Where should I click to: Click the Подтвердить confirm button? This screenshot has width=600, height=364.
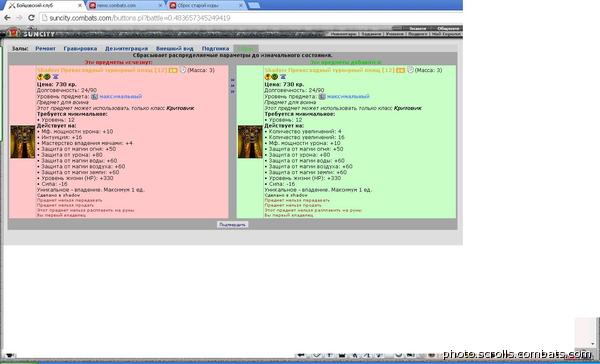point(232,225)
